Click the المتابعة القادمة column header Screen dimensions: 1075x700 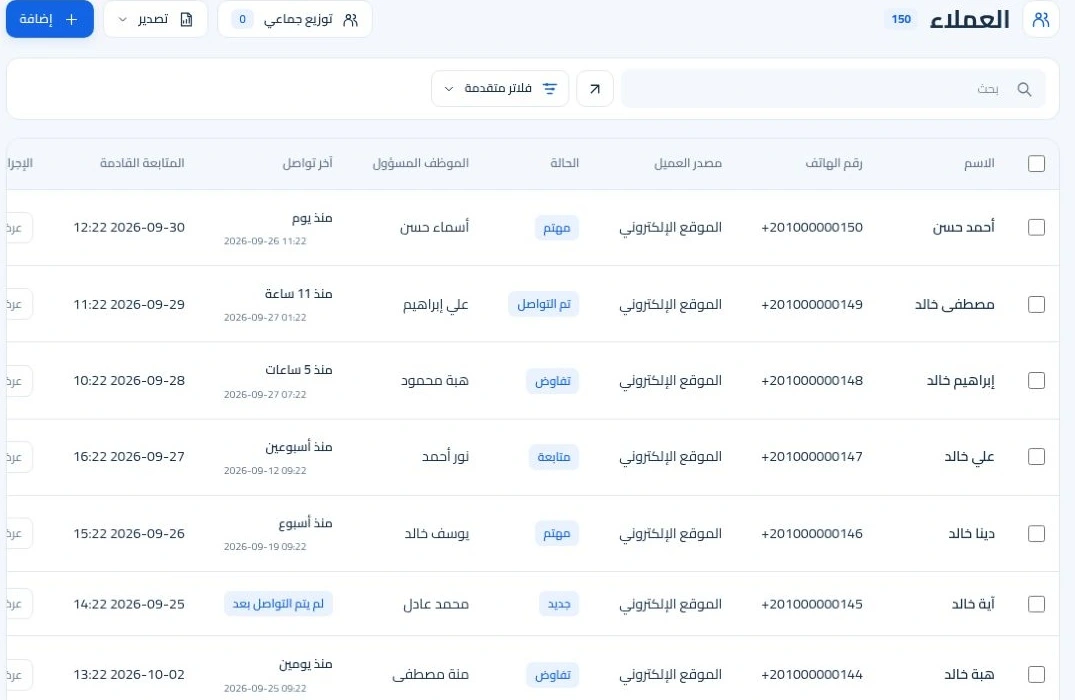142,163
